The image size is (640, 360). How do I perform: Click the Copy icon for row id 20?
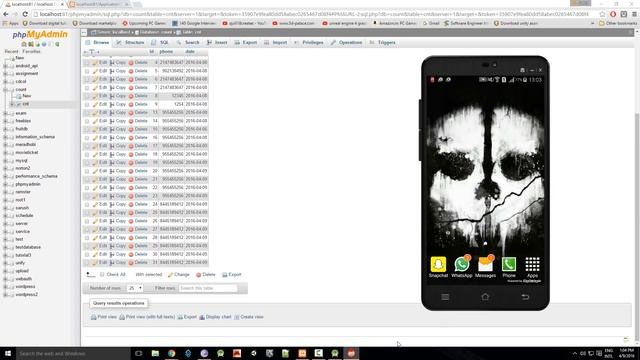[112, 171]
